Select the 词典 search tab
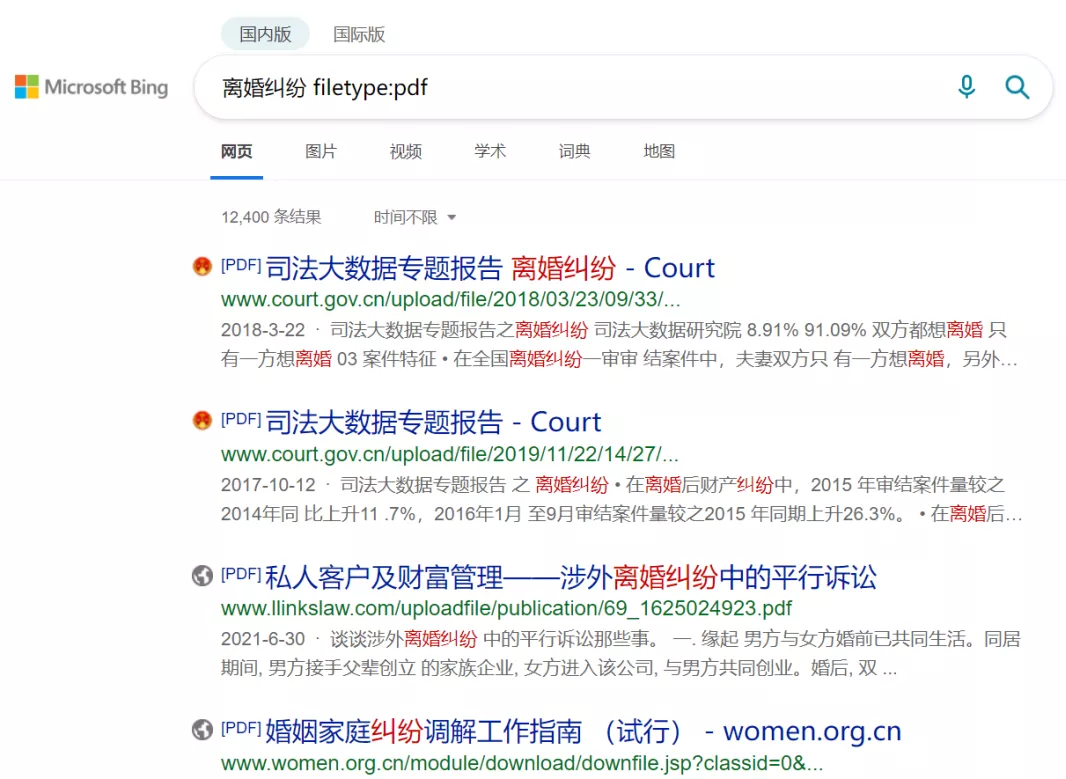 point(573,151)
